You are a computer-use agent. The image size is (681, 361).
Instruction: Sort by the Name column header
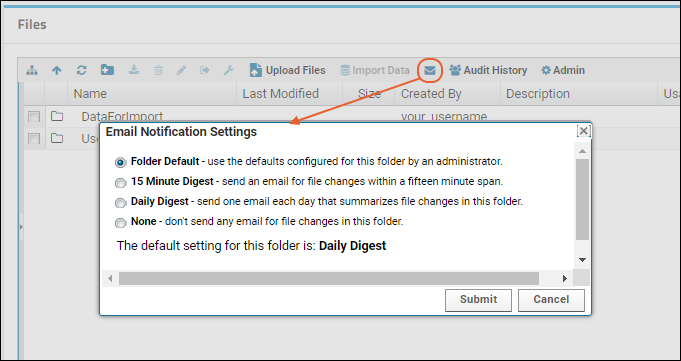[x=152, y=94]
